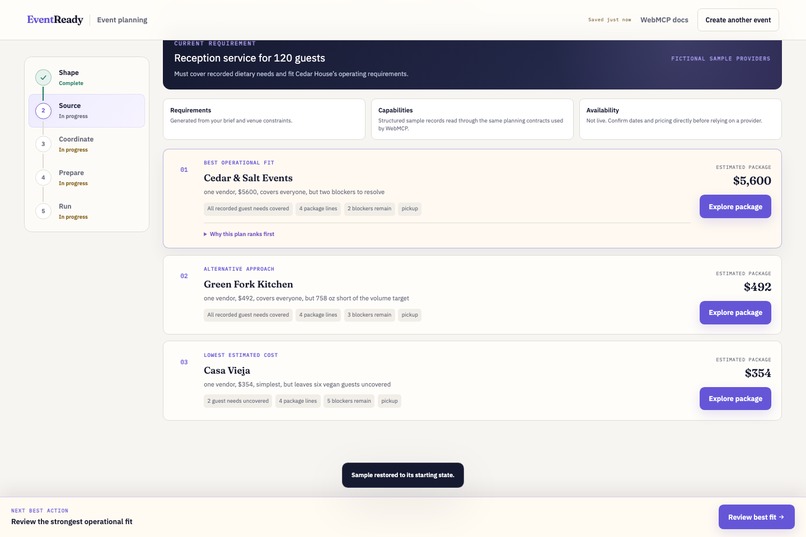Click the Prepare step number 4 circle
Screen dimensions: 806x537
43,177
